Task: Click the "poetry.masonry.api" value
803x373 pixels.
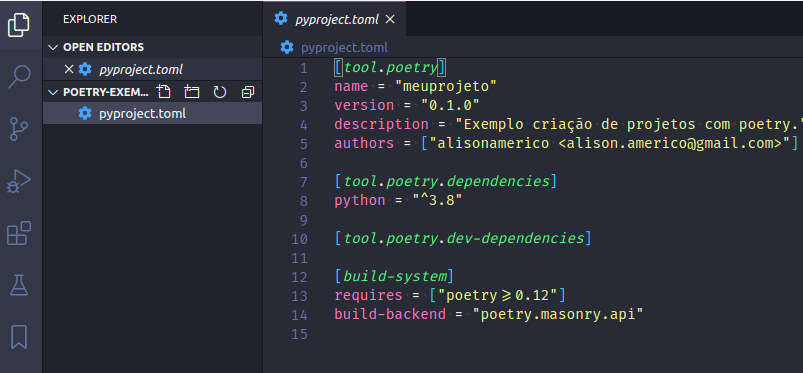Action: [x=557, y=314]
